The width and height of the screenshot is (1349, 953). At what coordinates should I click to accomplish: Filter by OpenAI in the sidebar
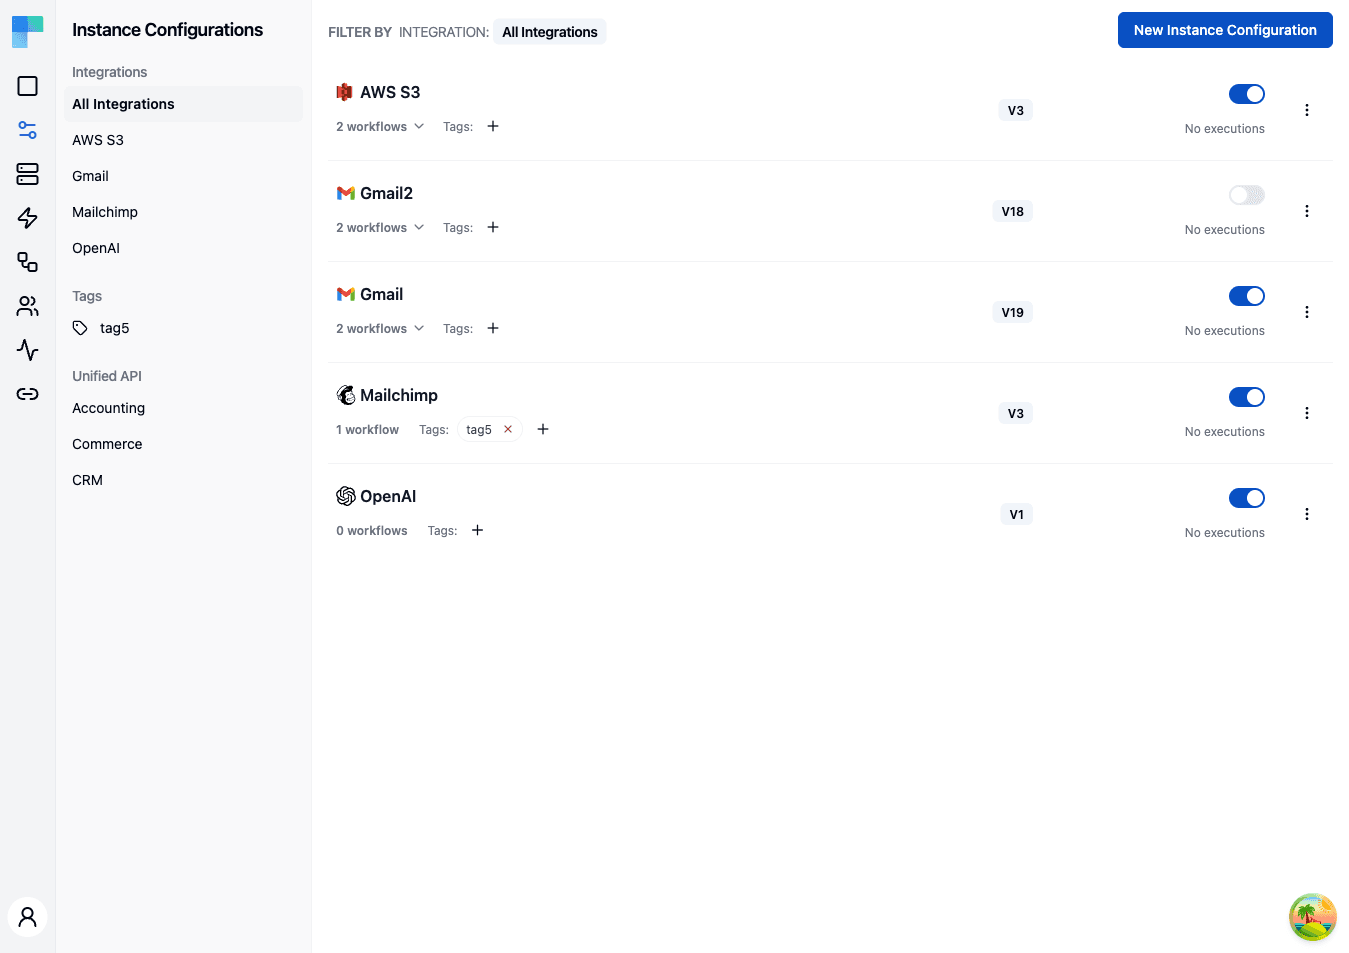click(183, 248)
